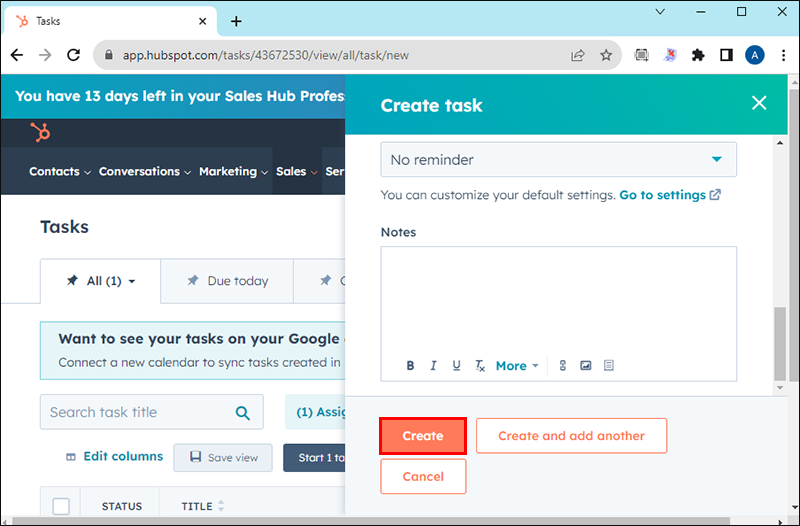
Task: Click the Save view button
Action: [x=223, y=458]
